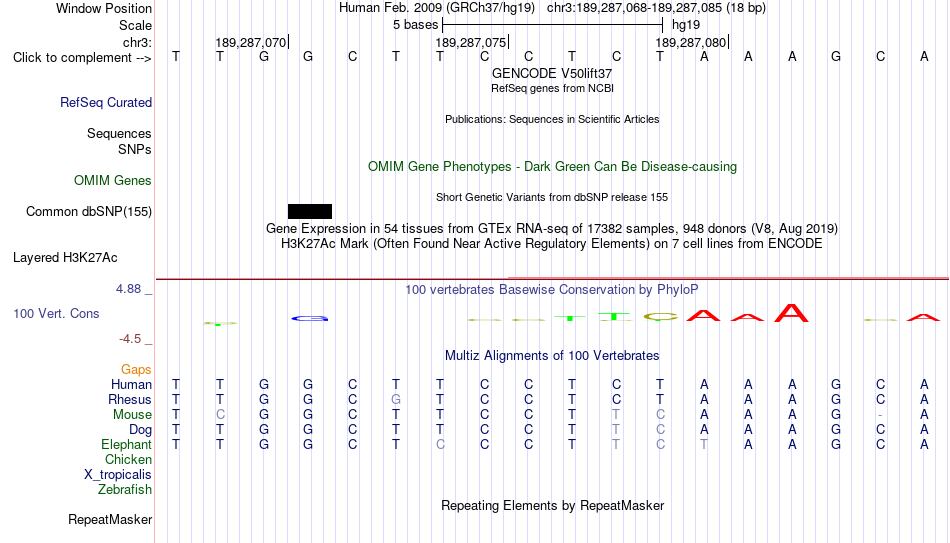Click the olive C PhyloP conservation logo

[x=660, y=316]
